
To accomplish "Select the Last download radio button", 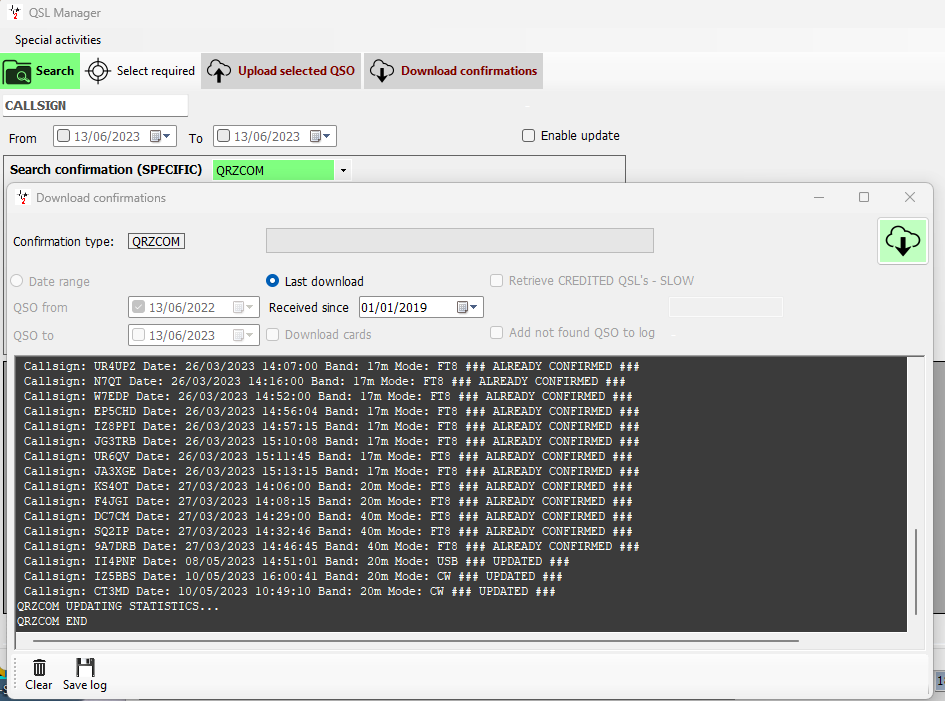I will point(272,281).
